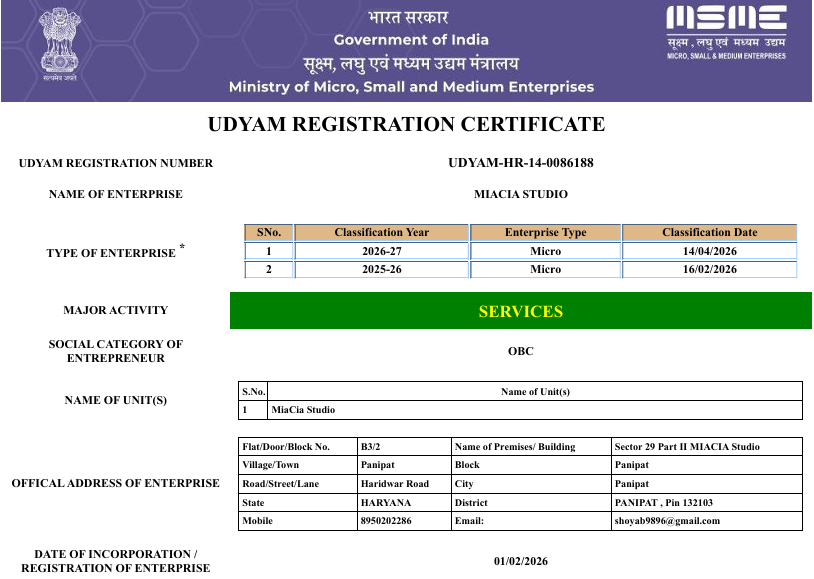Click the Classification Year column header
Viewport: 814px width, 579px height.
[x=382, y=232]
